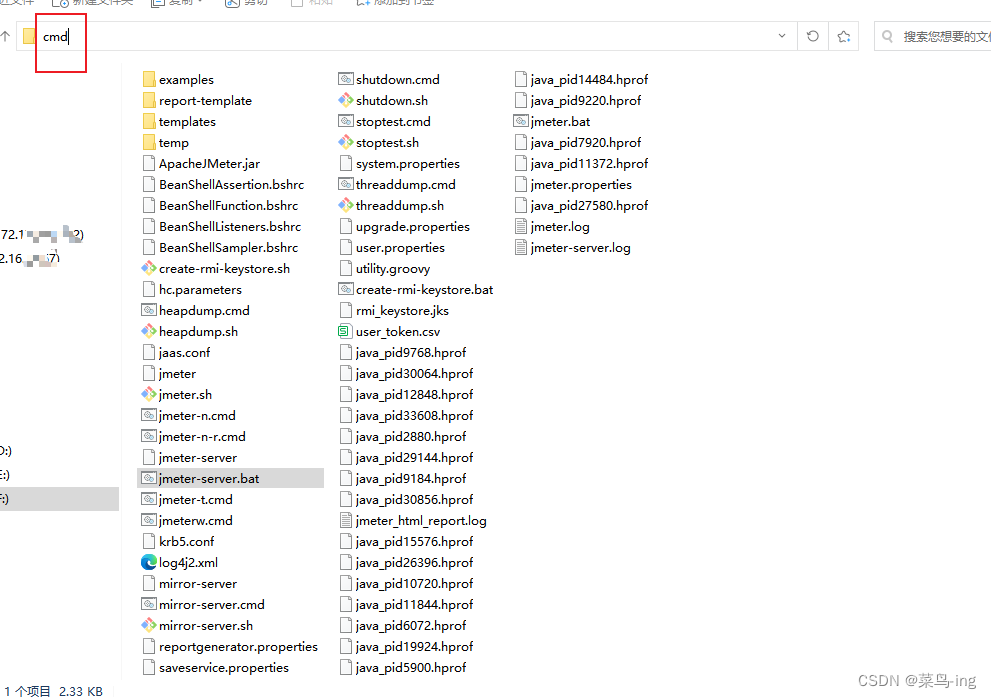Select ApacheJMeter.jar file name
Image resolution: width=991 pixels, height=699 pixels.
[209, 164]
